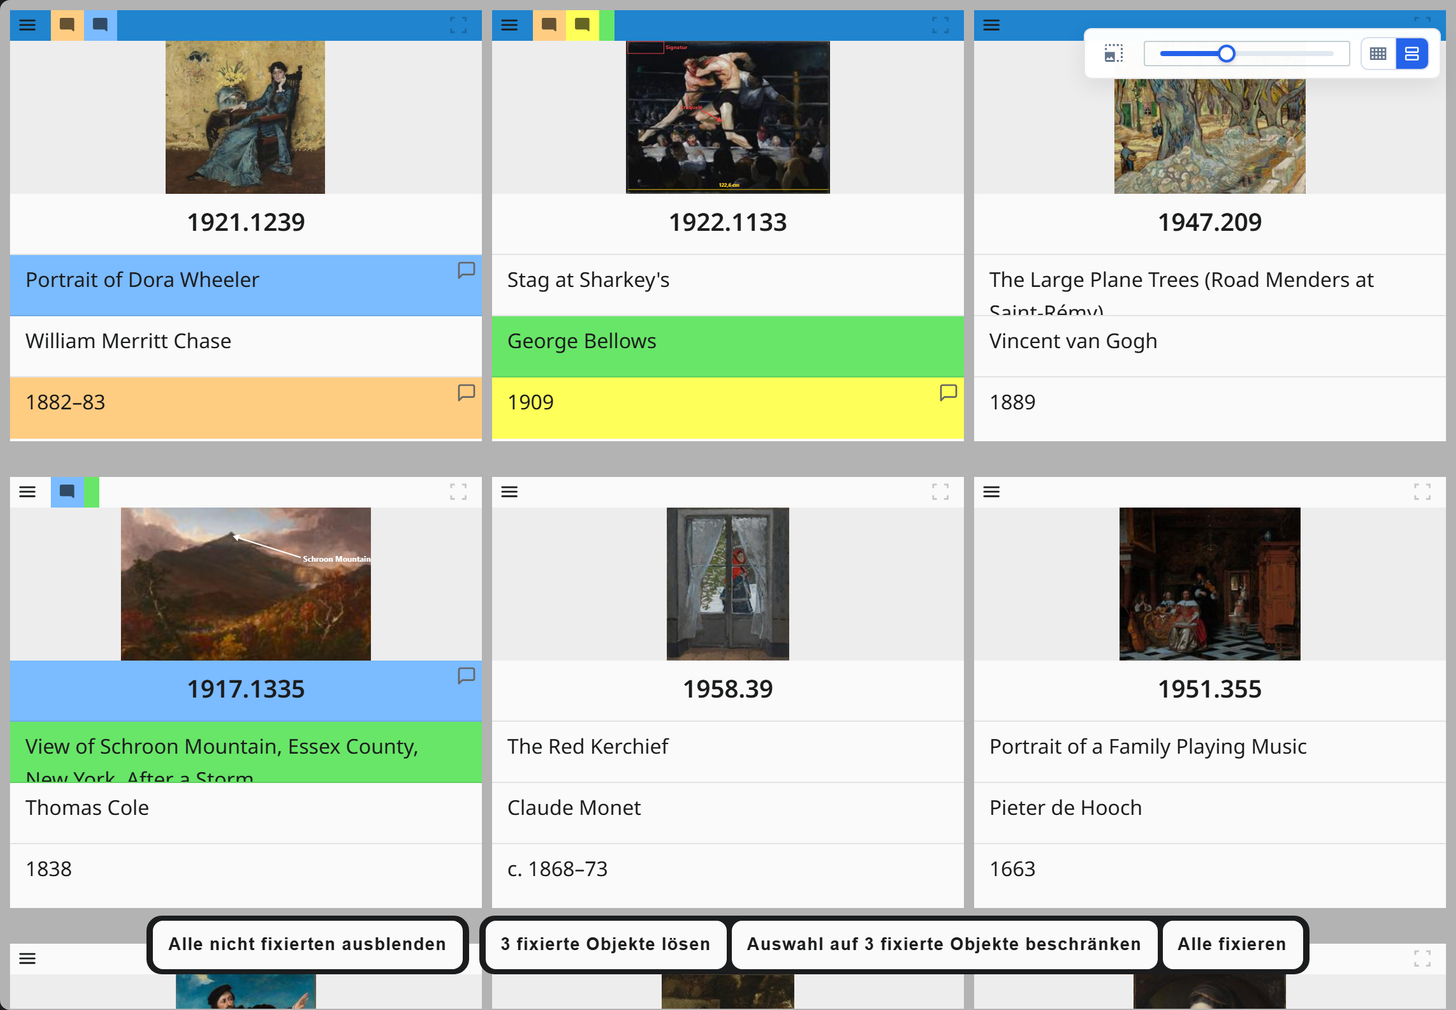Viewport: 1456px width, 1010px height.
Task: Select artist 'Thomas Cole'
Action: click(87, 808)
